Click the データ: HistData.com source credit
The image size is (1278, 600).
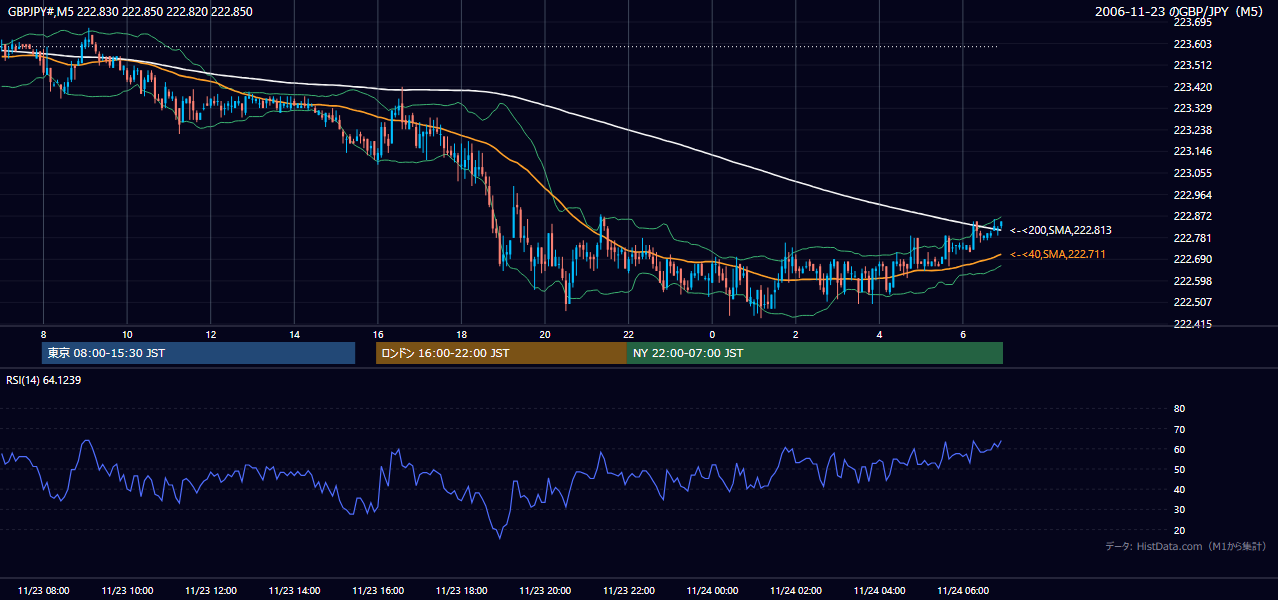click(1186, 546)
